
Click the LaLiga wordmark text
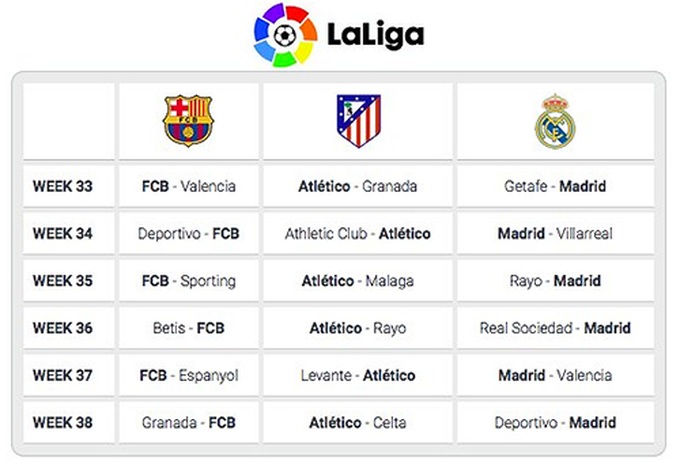tap(376, 35)
